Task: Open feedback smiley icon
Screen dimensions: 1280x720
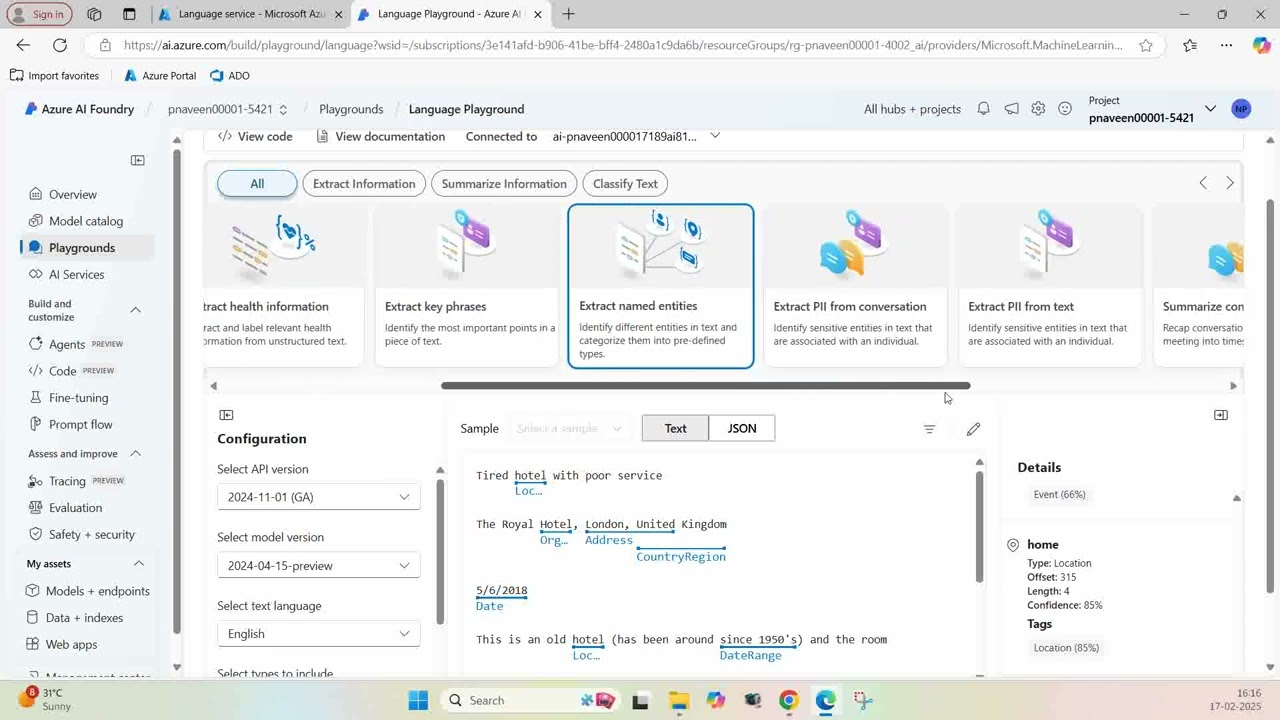Action: (x=1065, y=109)
